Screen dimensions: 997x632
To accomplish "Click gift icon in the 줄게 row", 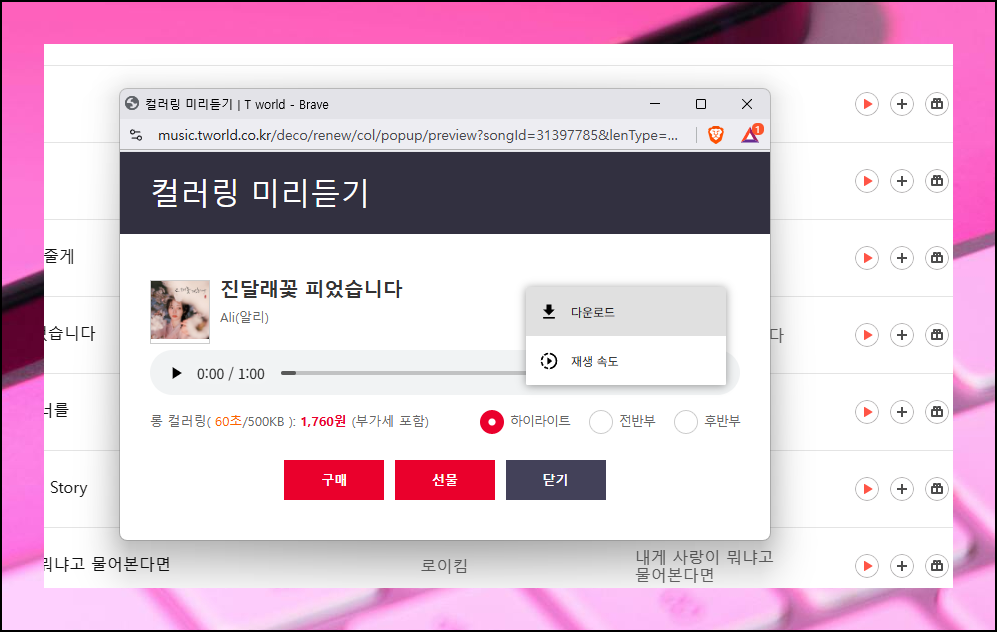I will pos(937,258).
